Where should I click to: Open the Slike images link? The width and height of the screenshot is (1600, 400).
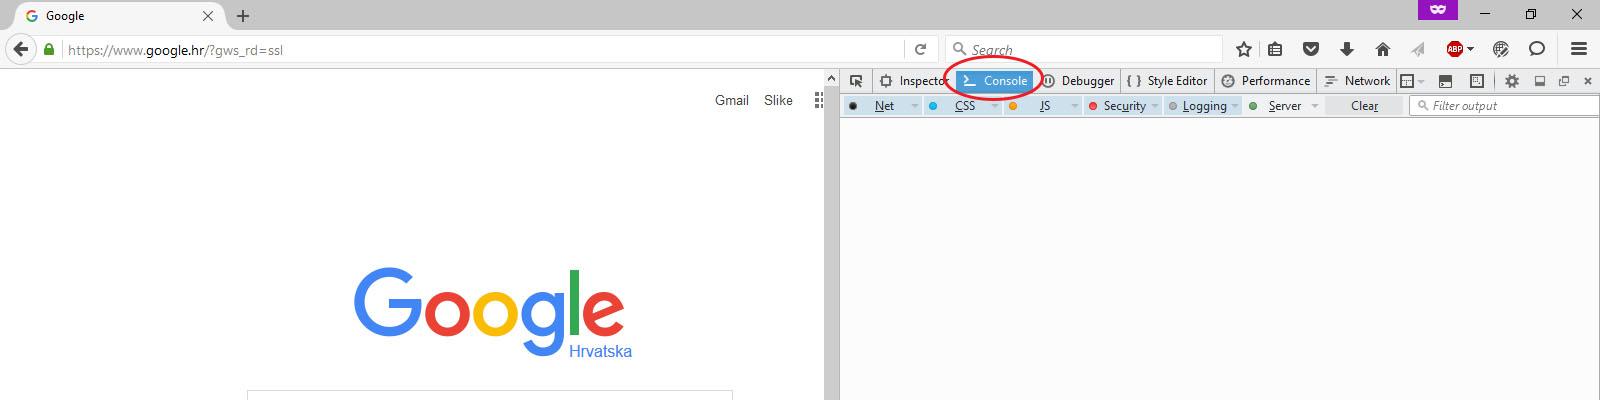point(778,100)
